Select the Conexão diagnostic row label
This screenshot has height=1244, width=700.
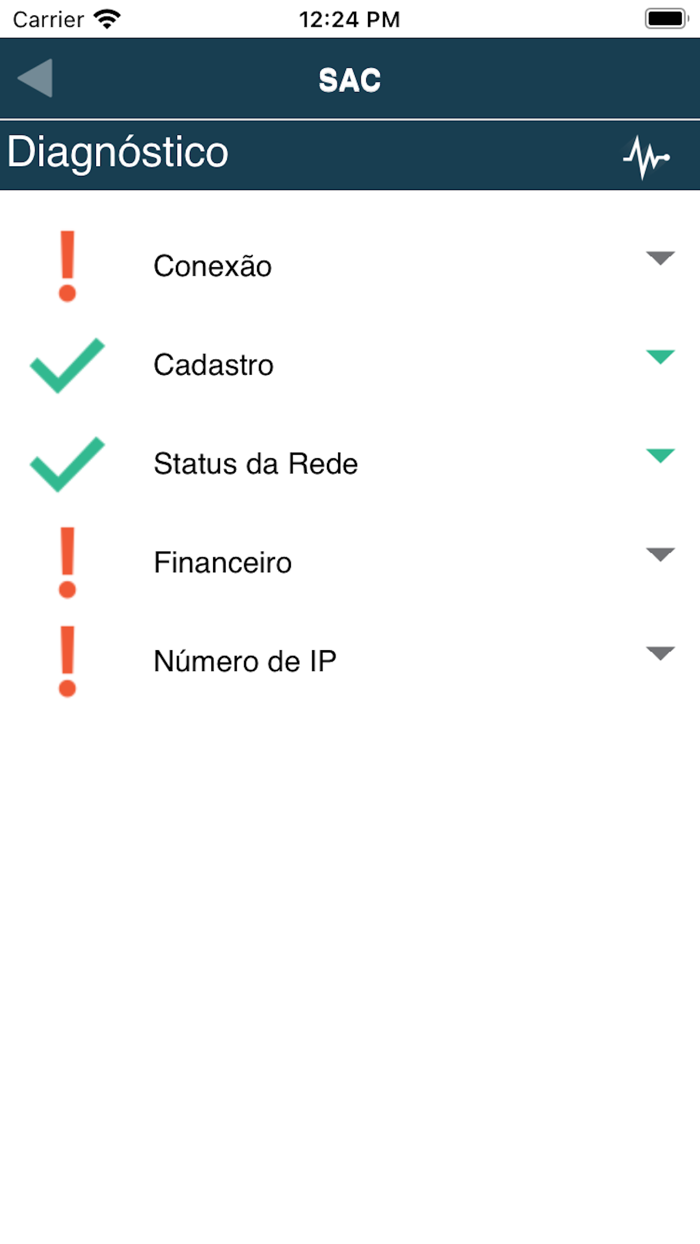[212, 267]
